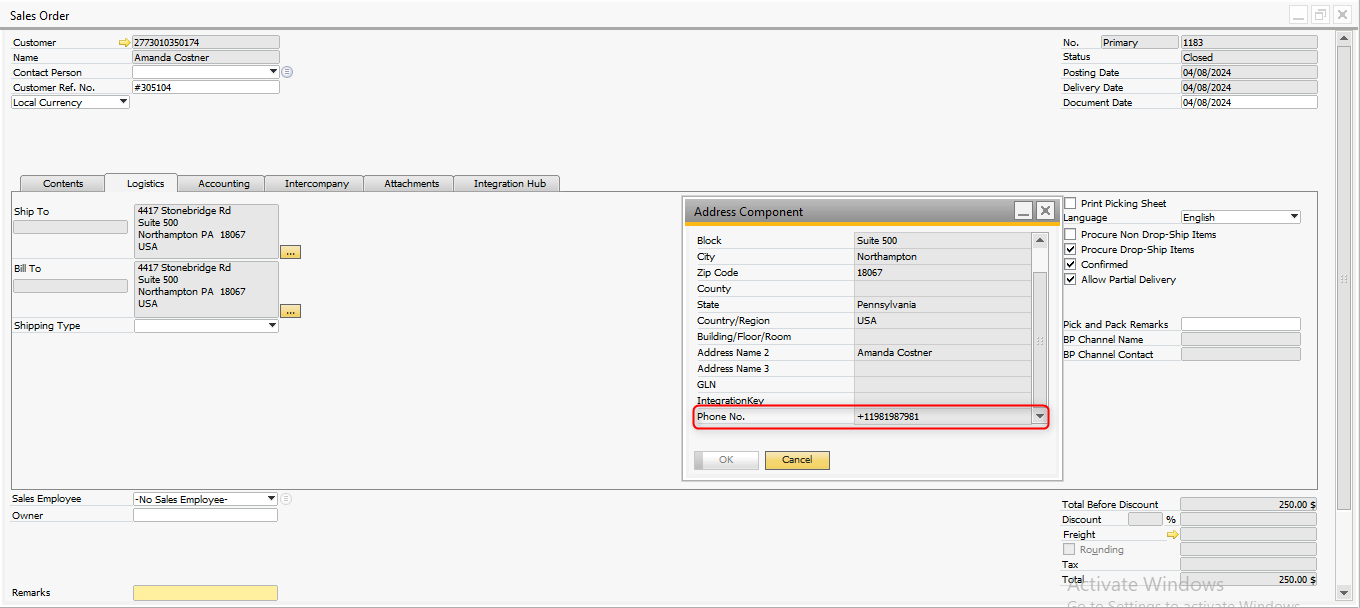
Task: Click the details icon next to Contact Person
Action: pos(287,72)
